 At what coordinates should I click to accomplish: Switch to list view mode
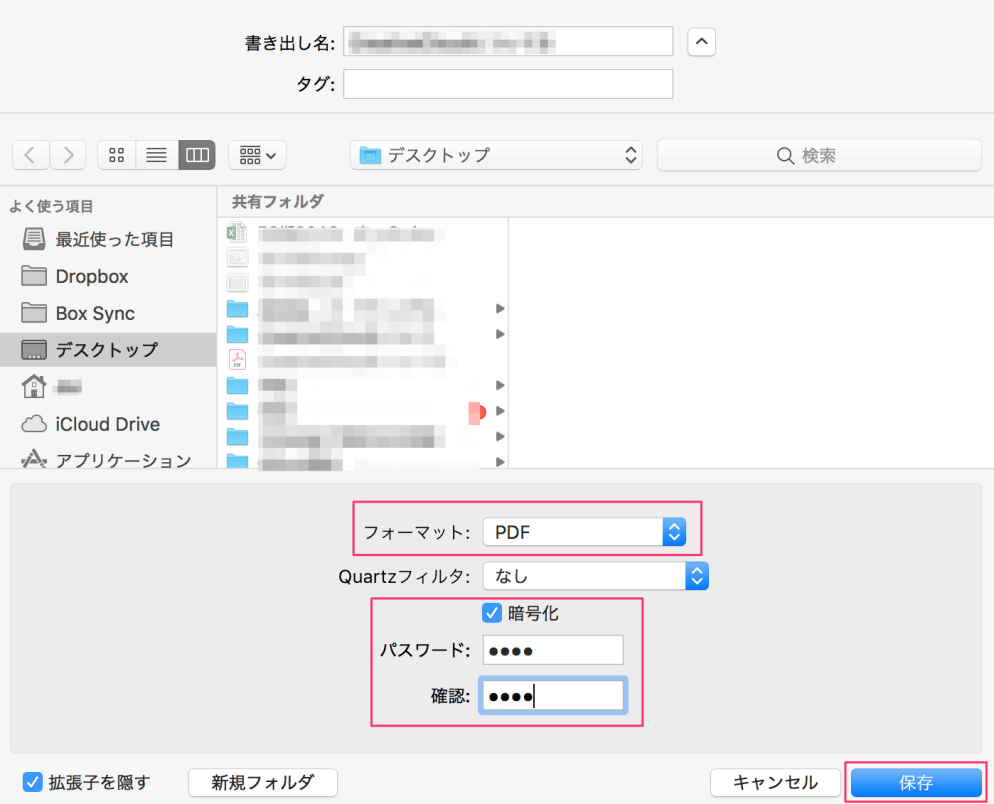(156, 155)
